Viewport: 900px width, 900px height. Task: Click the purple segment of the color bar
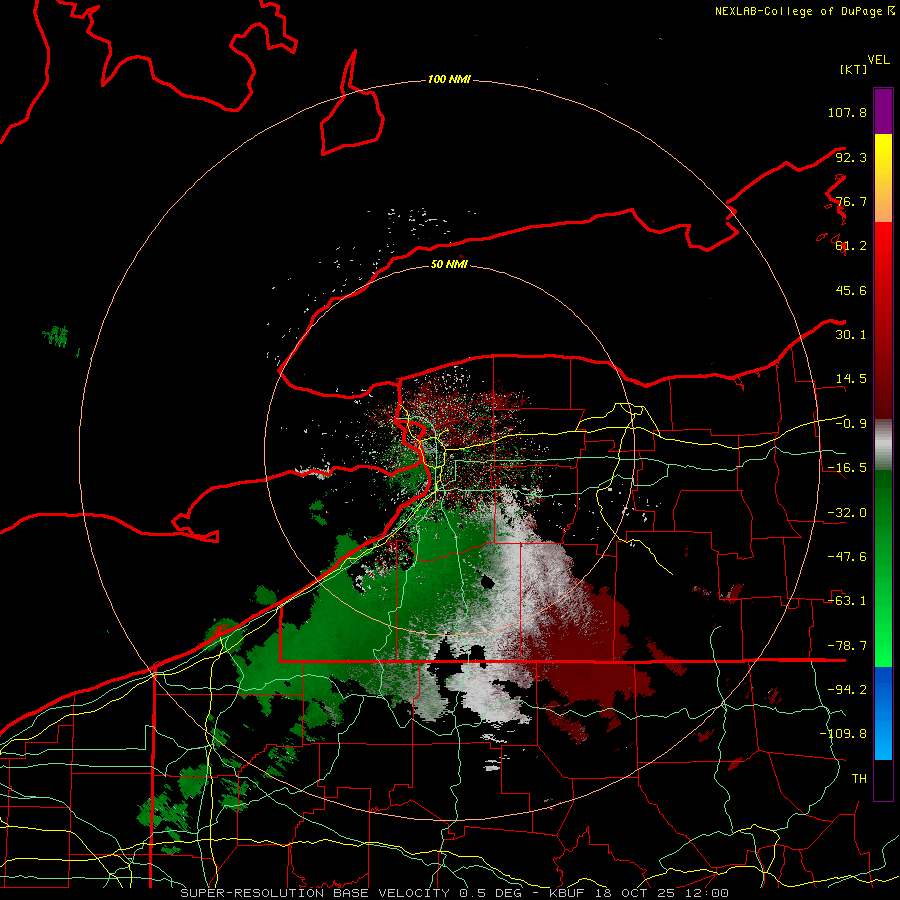pyautogui.click(x=883, y=112)
